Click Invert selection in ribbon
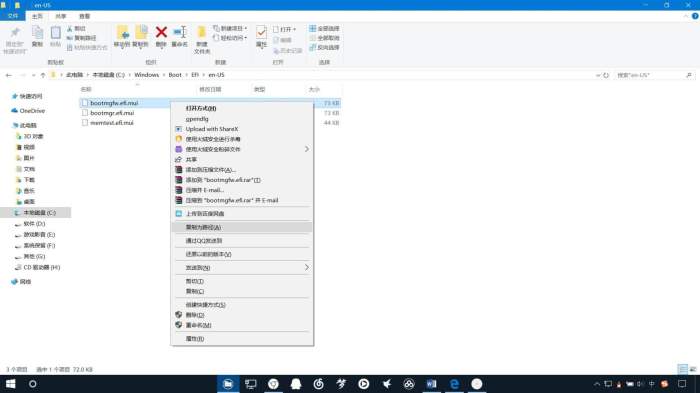 point(324,47)
